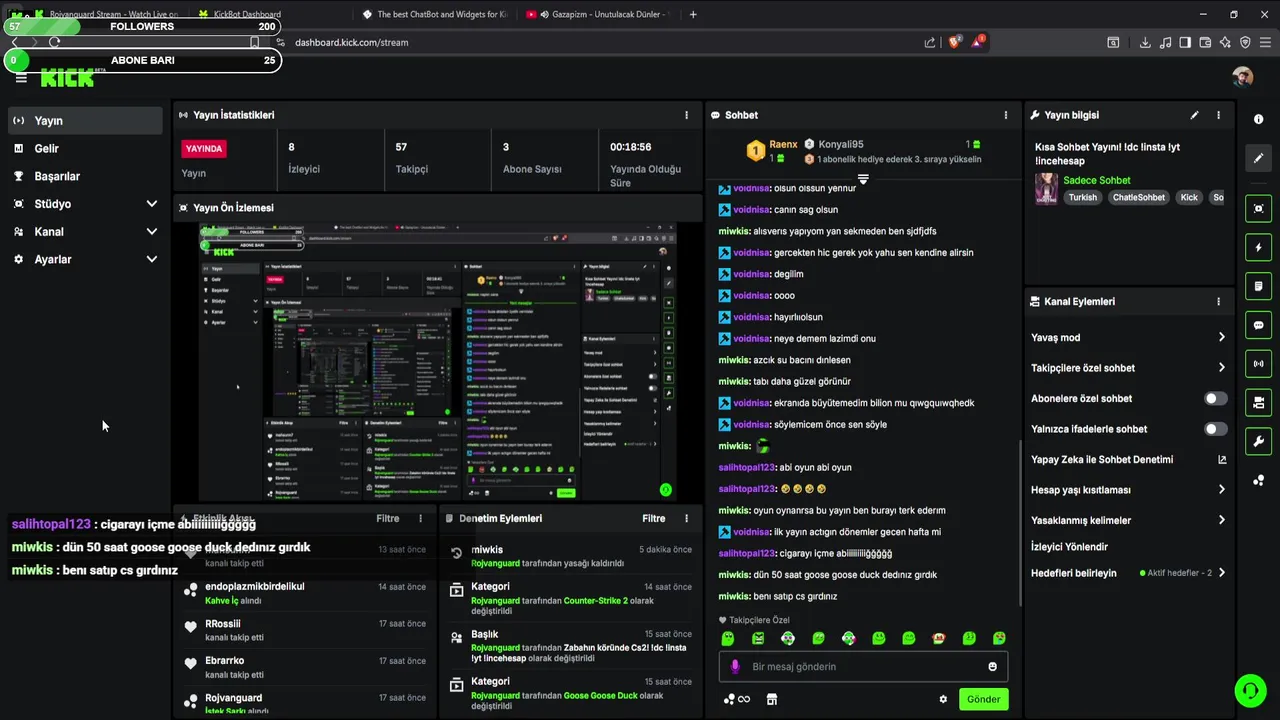Screen dimensions: 1280x720
Task: Open Yayın page in the left sidebar
Action: [84, 120]
